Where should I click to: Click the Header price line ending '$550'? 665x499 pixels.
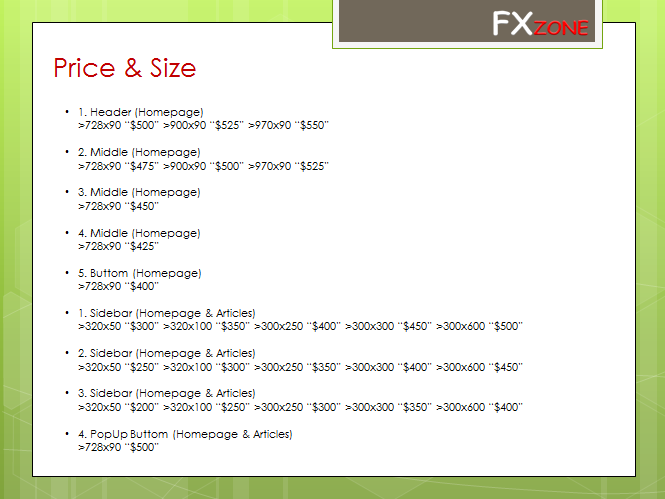pos(204,125)
